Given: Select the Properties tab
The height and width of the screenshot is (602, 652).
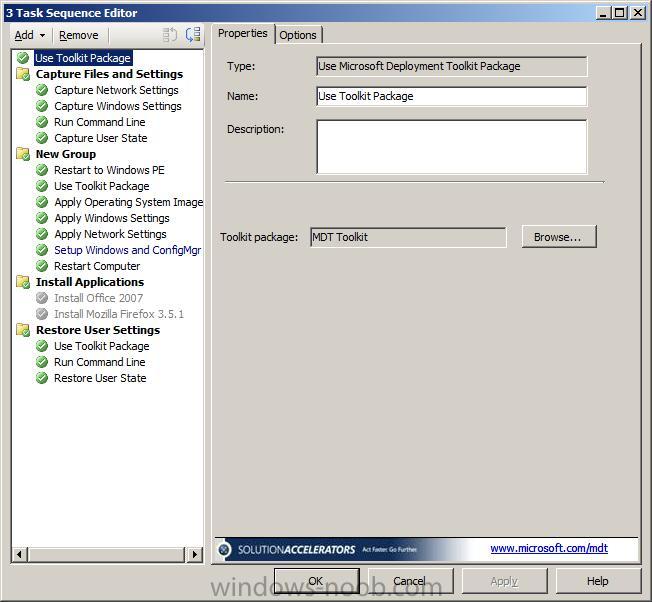Looking at the screenshot, I should pyautogui.click(x=242, y=33).
